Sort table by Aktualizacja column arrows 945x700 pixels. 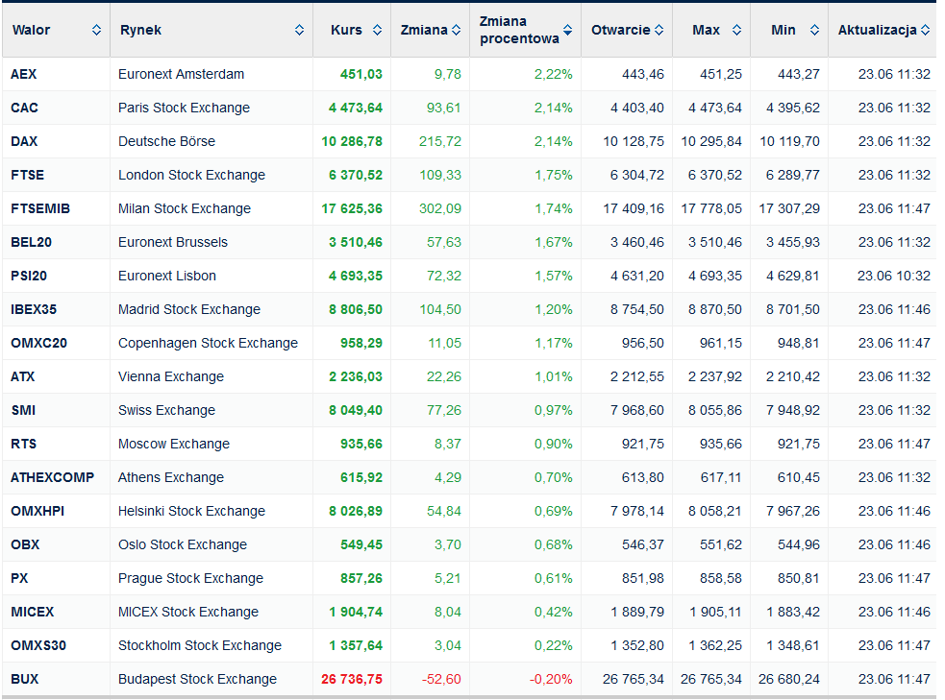tap(925, 30)
